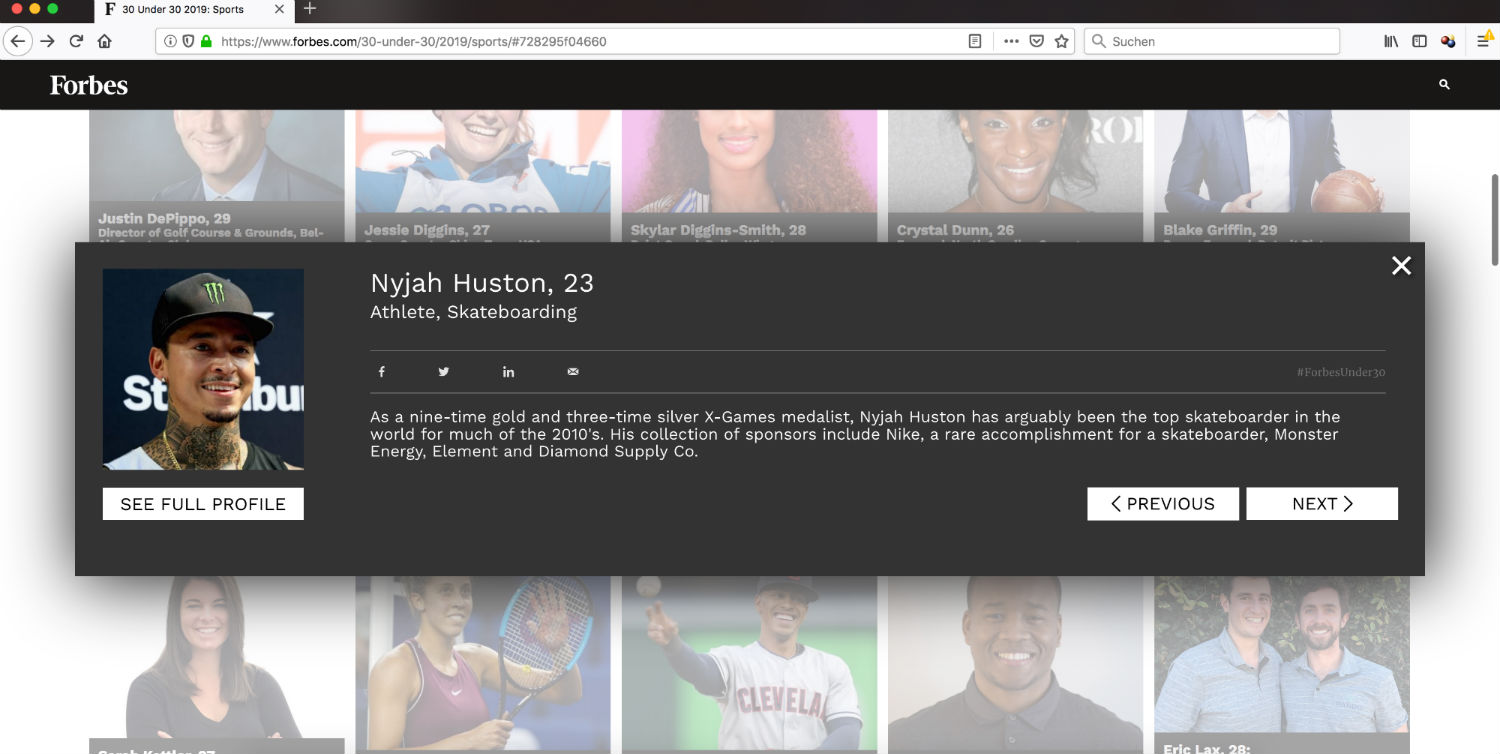The image size is (1500, 754).
Task: Save page to Pocket
Action: pos(1037,41)
